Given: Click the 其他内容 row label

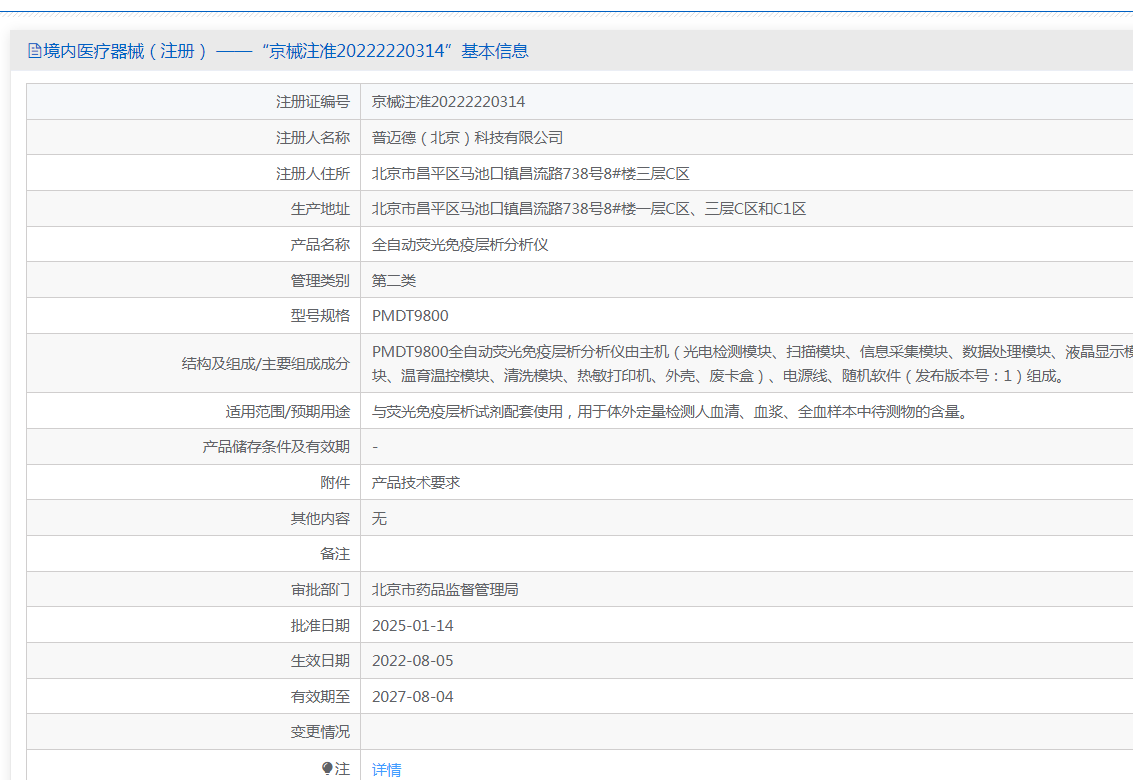Looking at the screenshot, I should coord(320,518).
